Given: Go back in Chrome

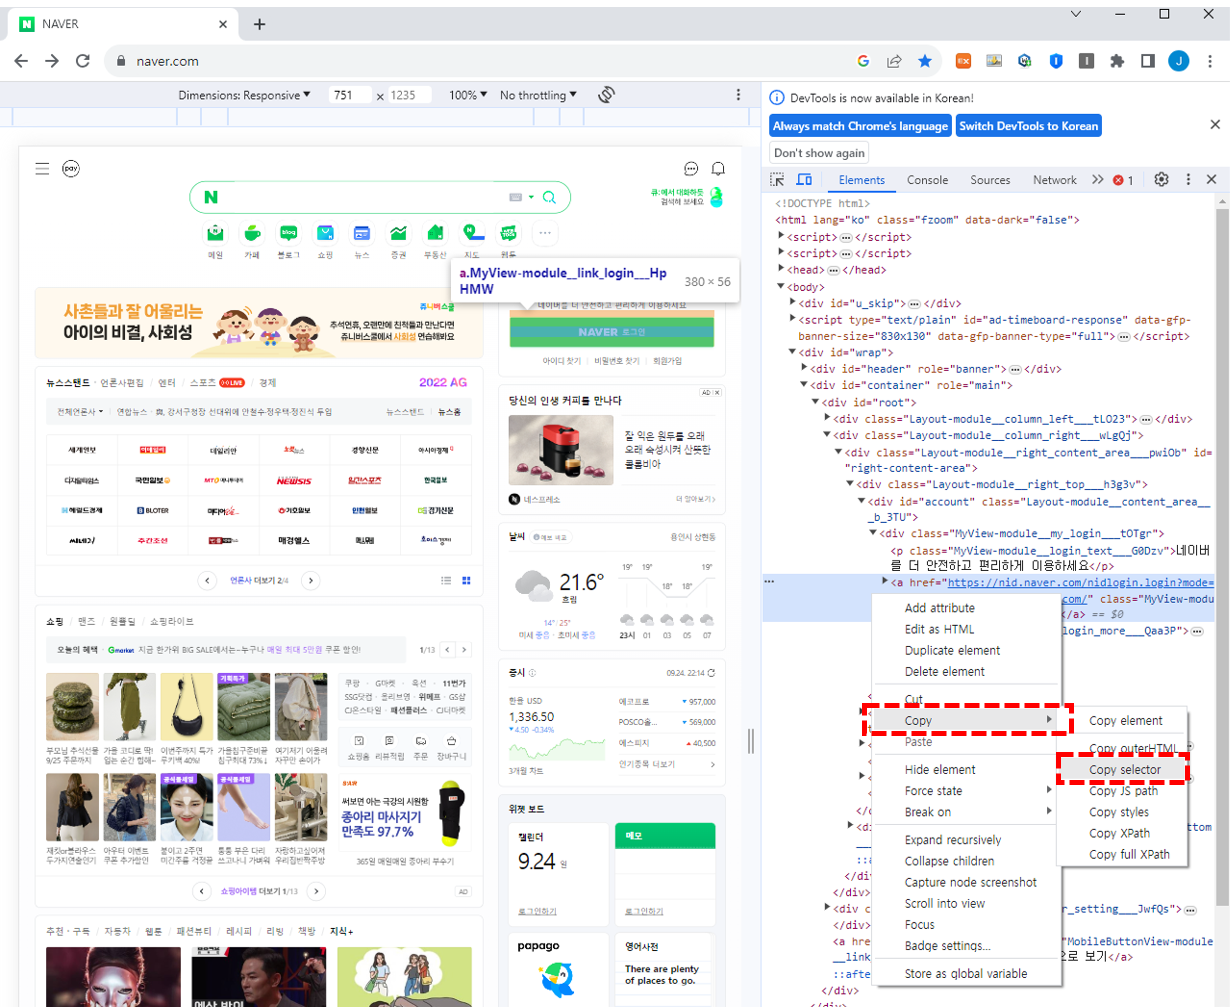Looking at the screenshot, I should pyautogui.click(x=21, y=61).
